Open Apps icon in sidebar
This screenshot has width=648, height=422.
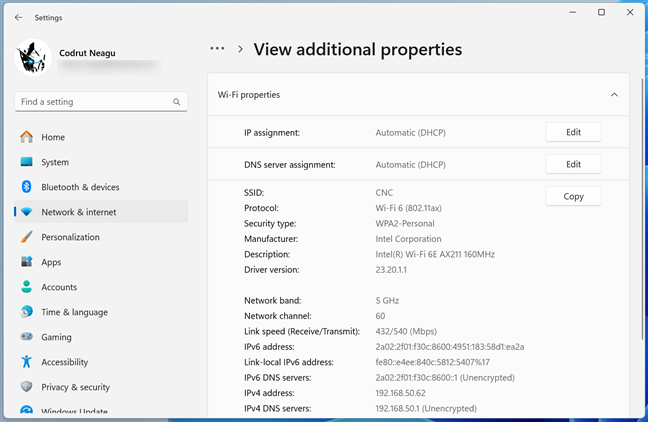[26, 262]
